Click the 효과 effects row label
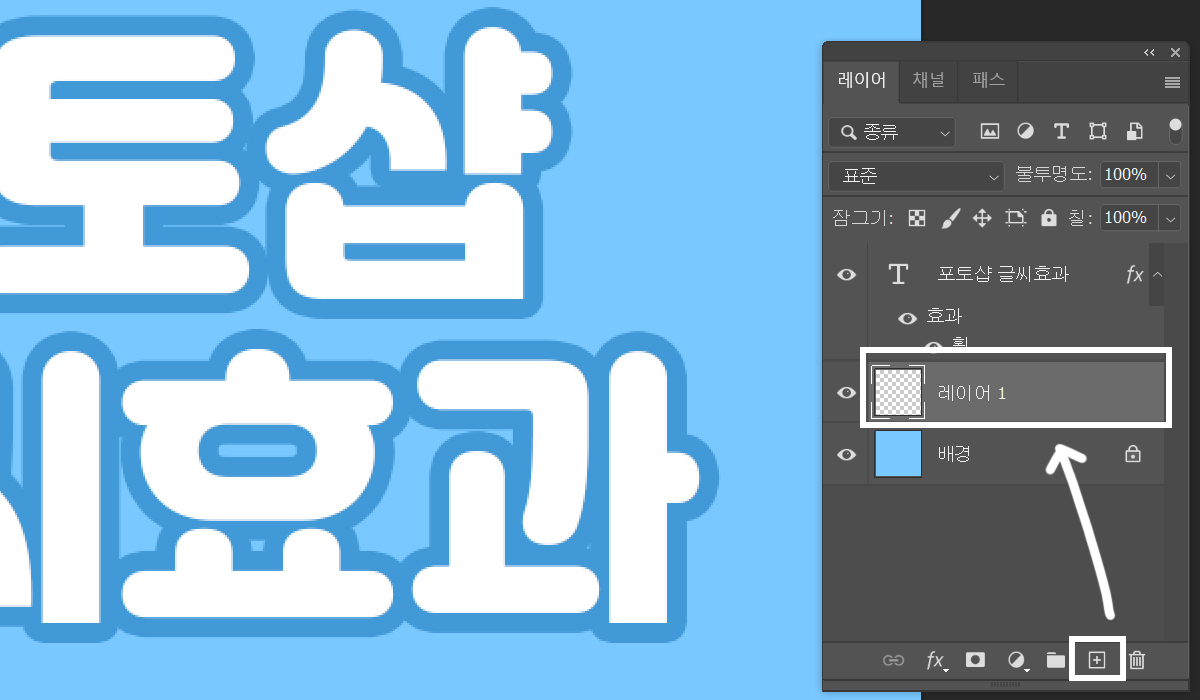 [x=944, y=316]
